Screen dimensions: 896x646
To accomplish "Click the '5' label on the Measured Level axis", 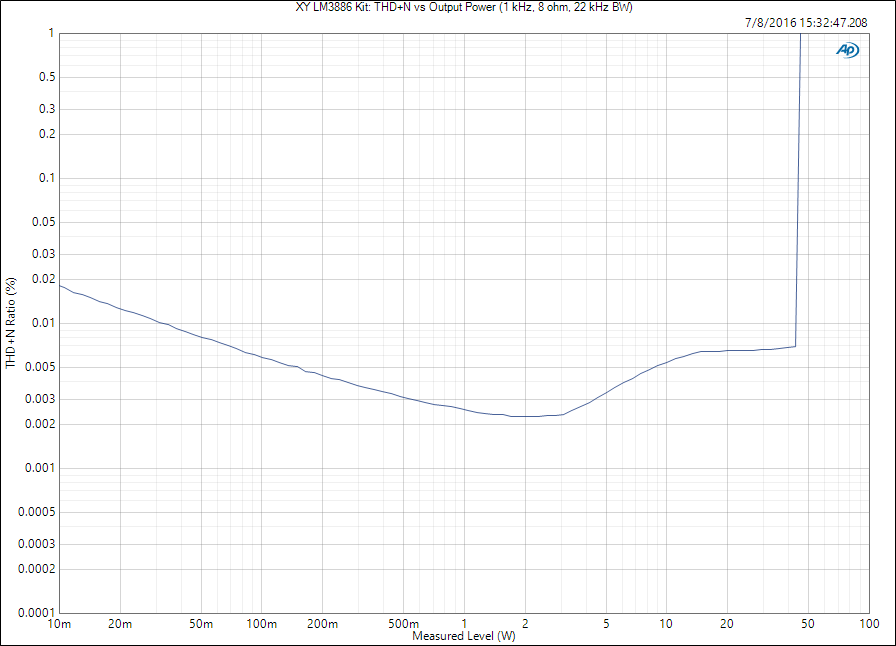I will click(x=606, y=624).
